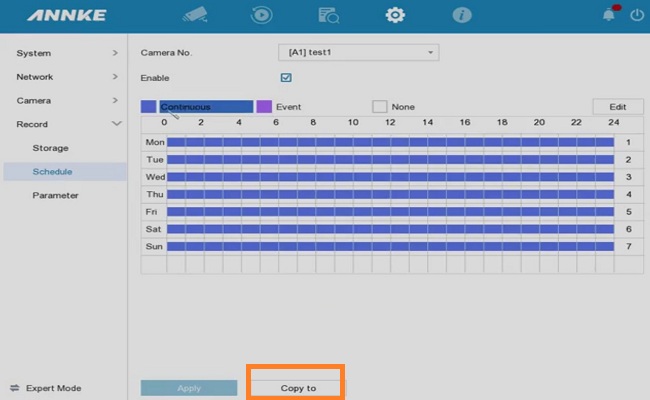Open the playback icon in top bar
Viewport: 650px width, 400px height.
coord(262,15)
